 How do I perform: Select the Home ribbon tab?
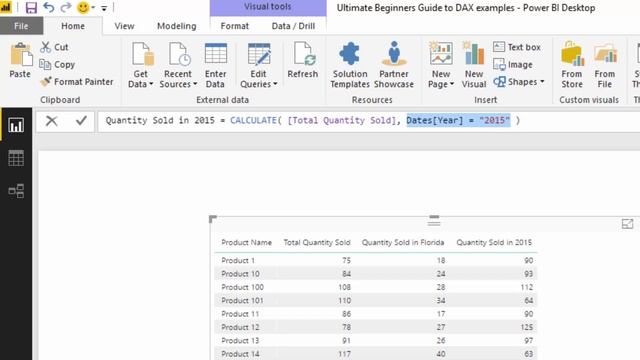coord(73,26)
